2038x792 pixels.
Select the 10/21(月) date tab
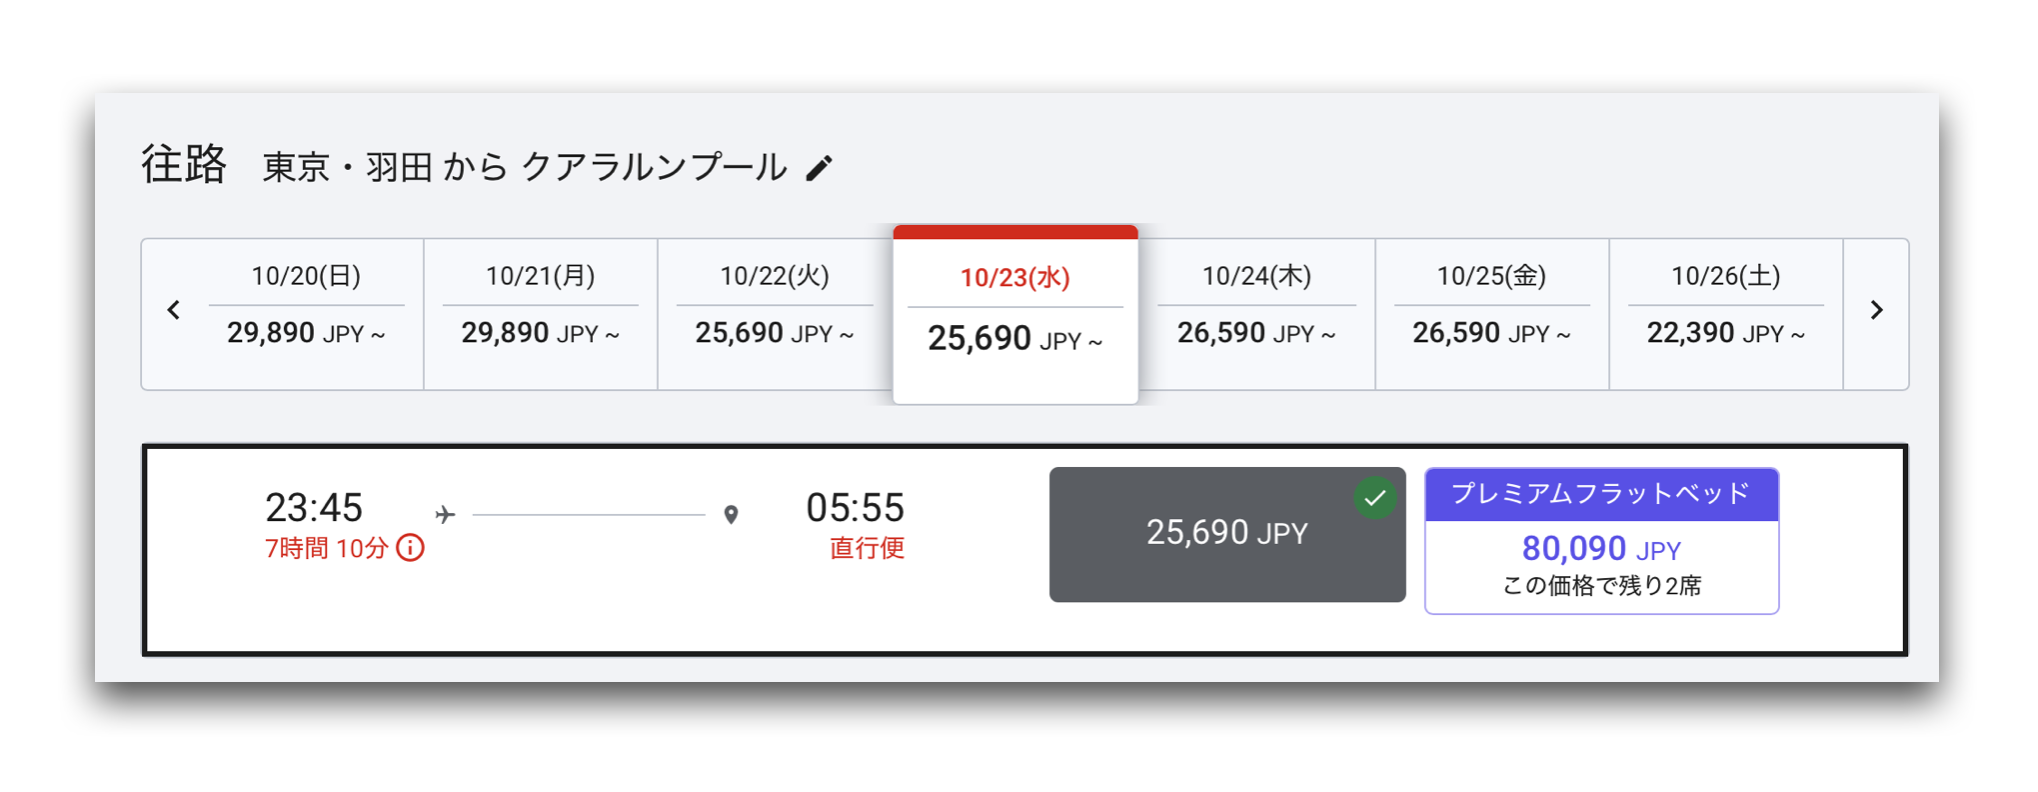(x=541, y=314)
